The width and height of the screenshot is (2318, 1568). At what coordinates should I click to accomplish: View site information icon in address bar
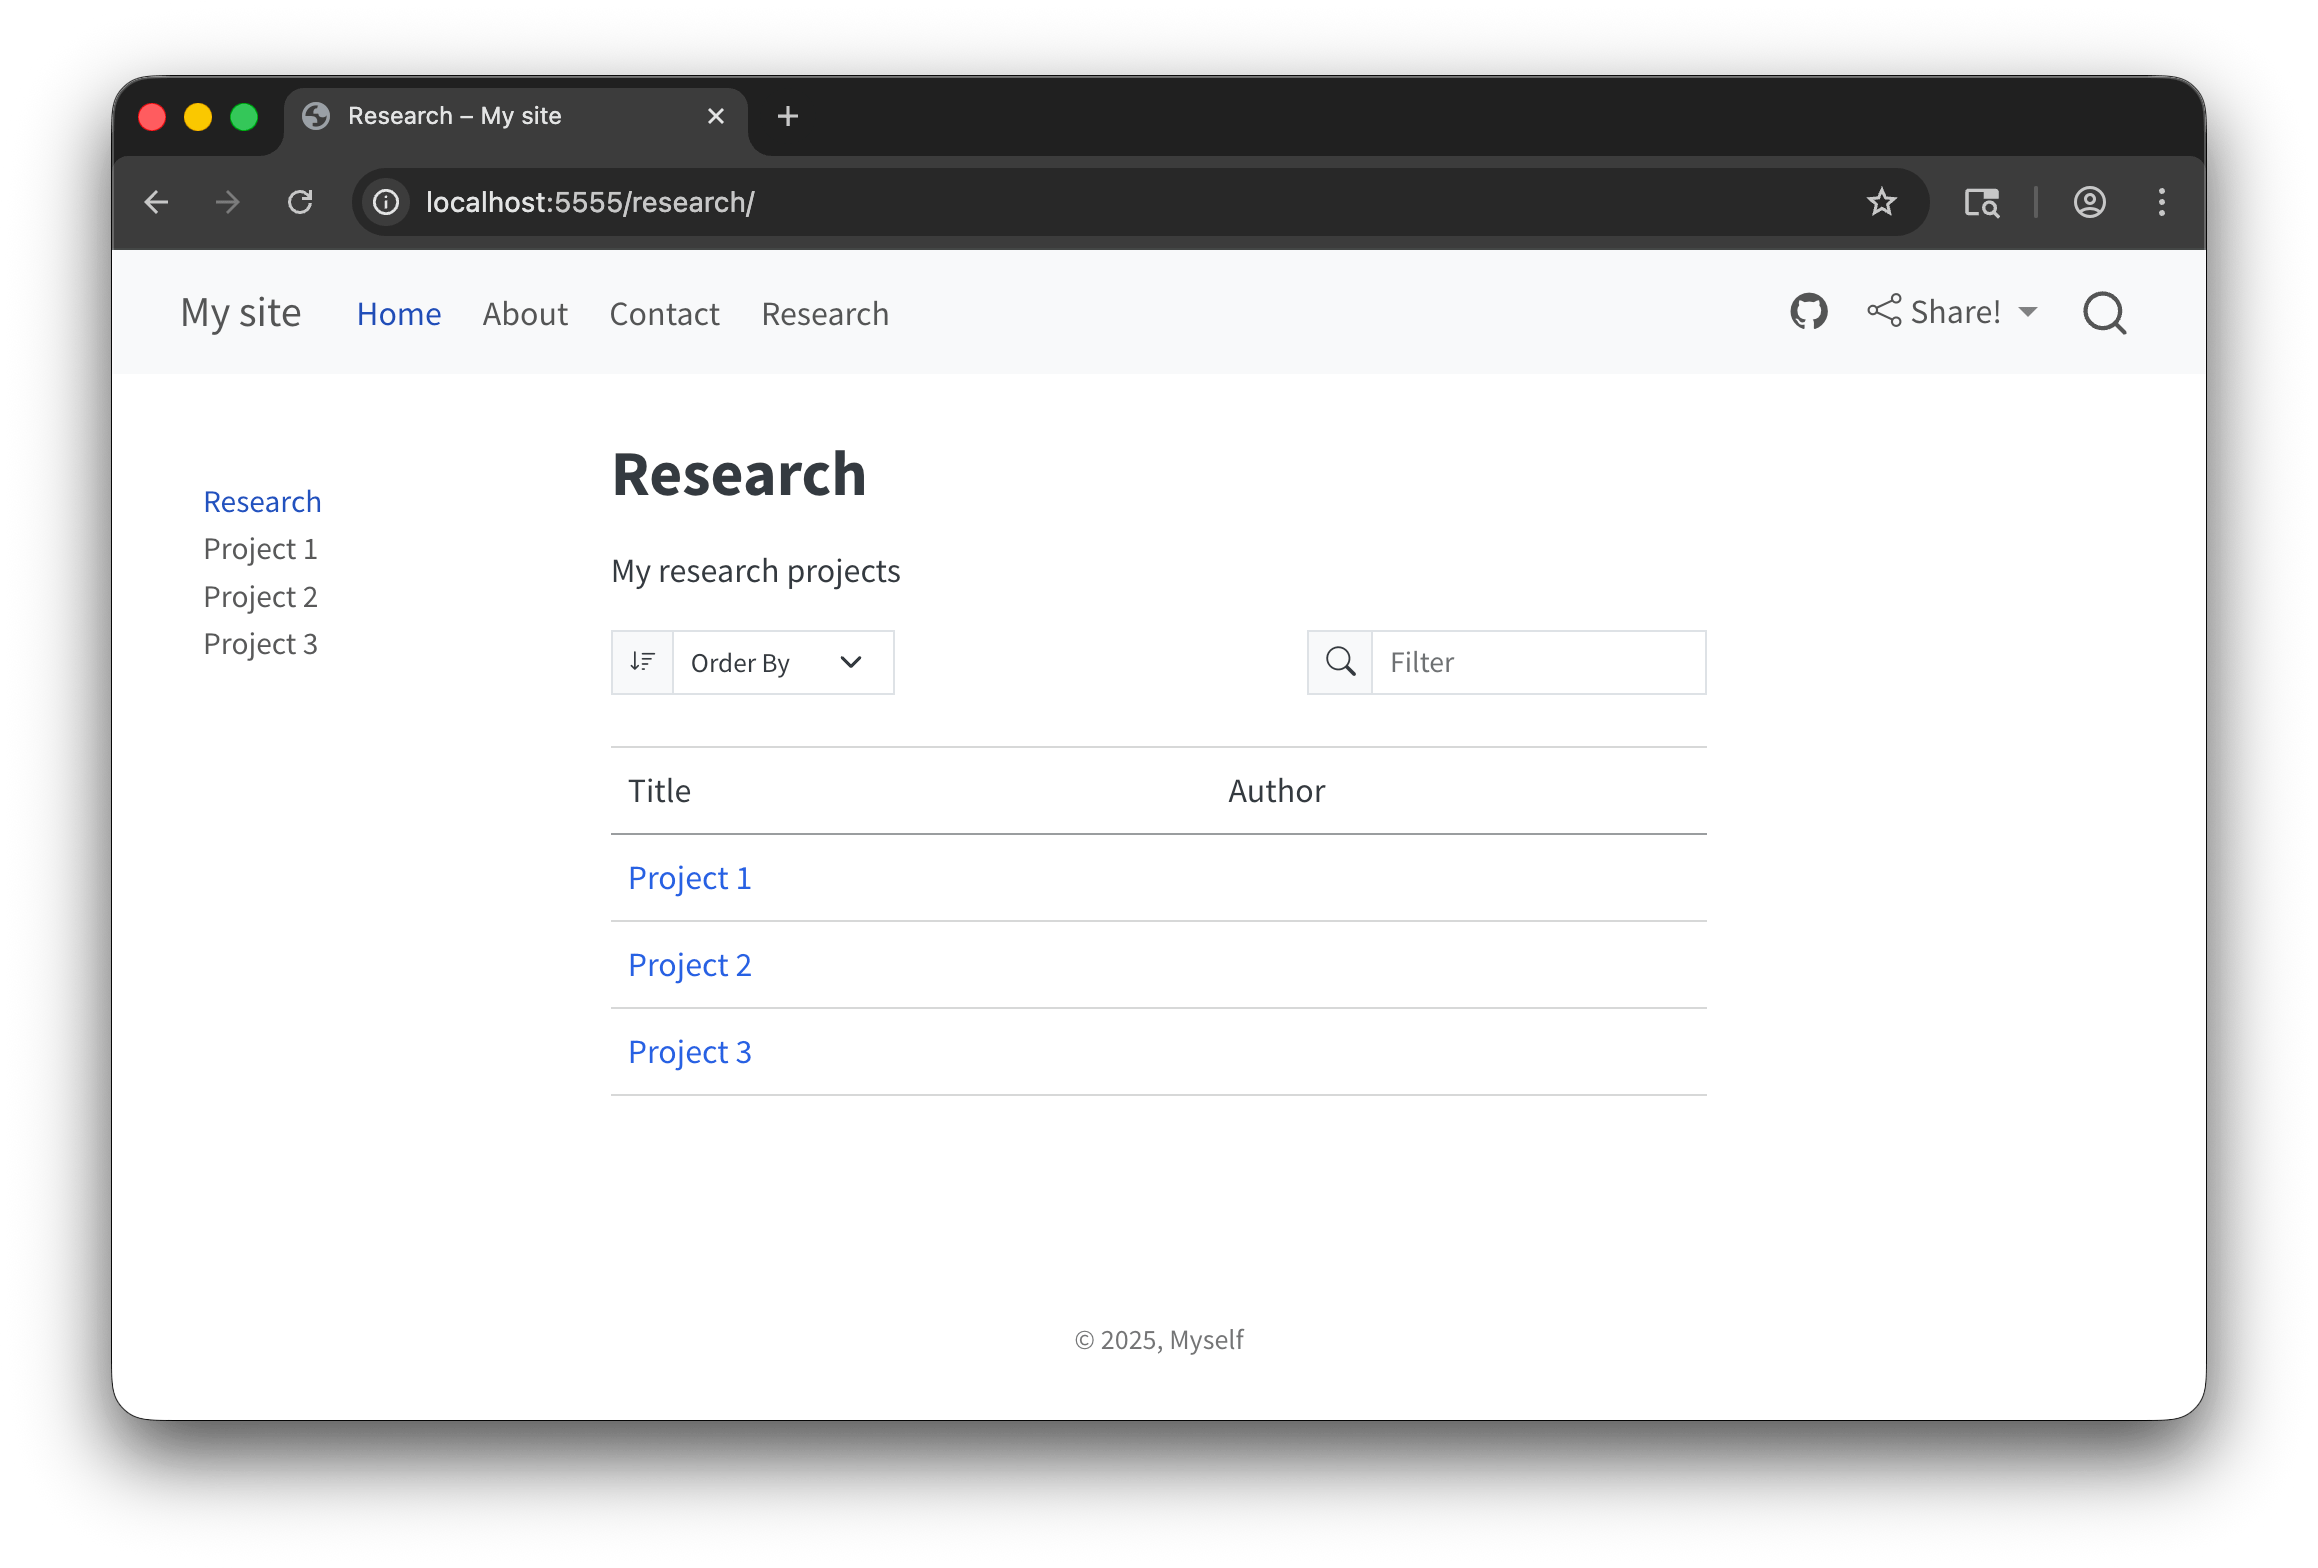click(x=386, y=202)
